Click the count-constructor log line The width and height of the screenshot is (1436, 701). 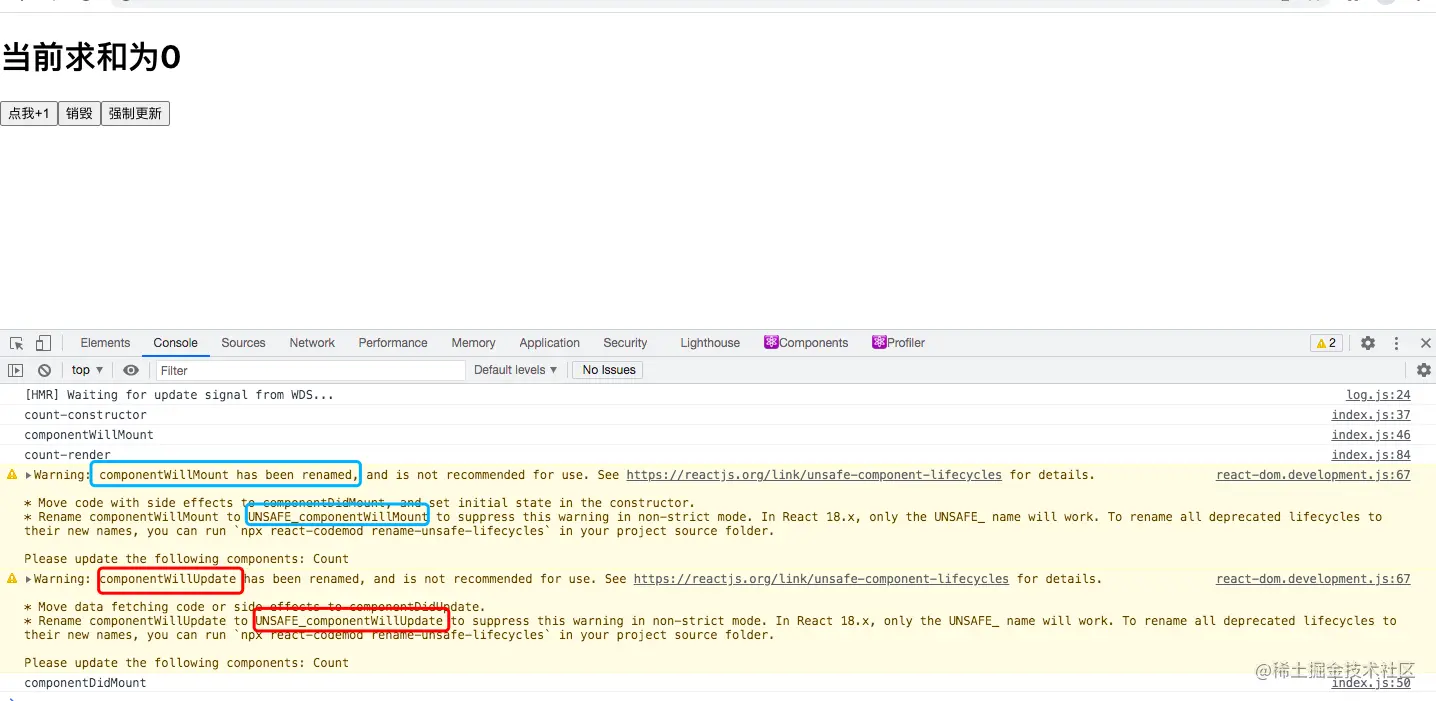point(86,415)
